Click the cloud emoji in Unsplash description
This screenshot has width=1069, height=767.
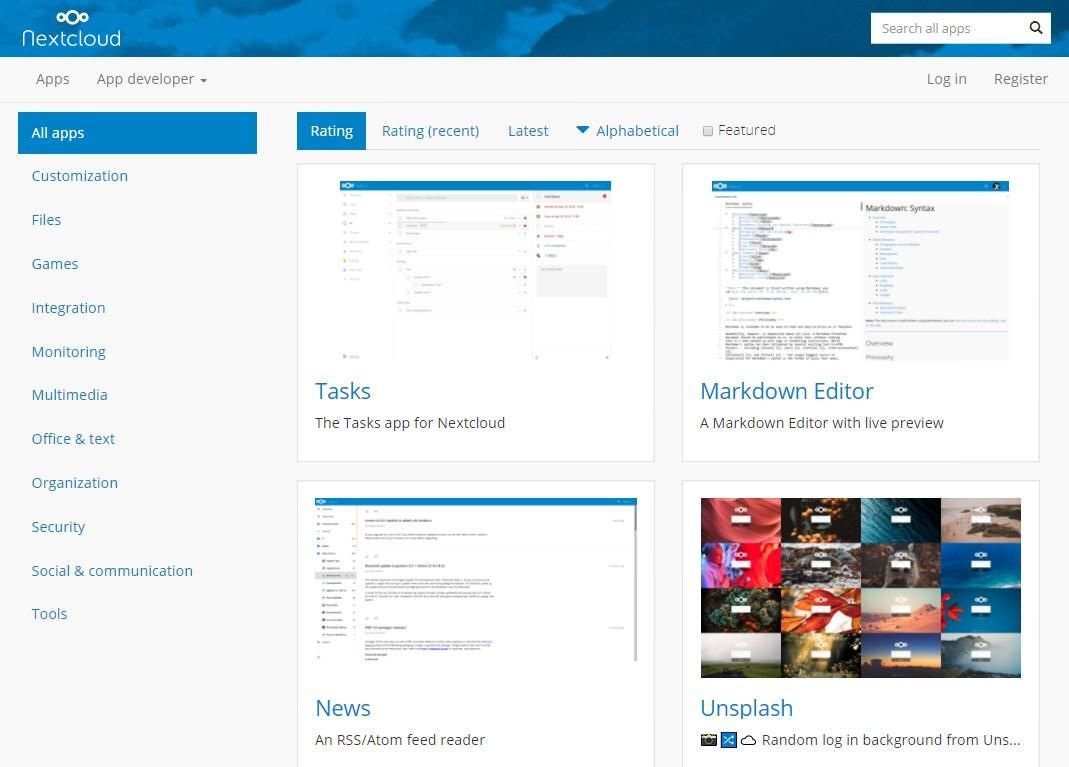(x=748, y=740)
